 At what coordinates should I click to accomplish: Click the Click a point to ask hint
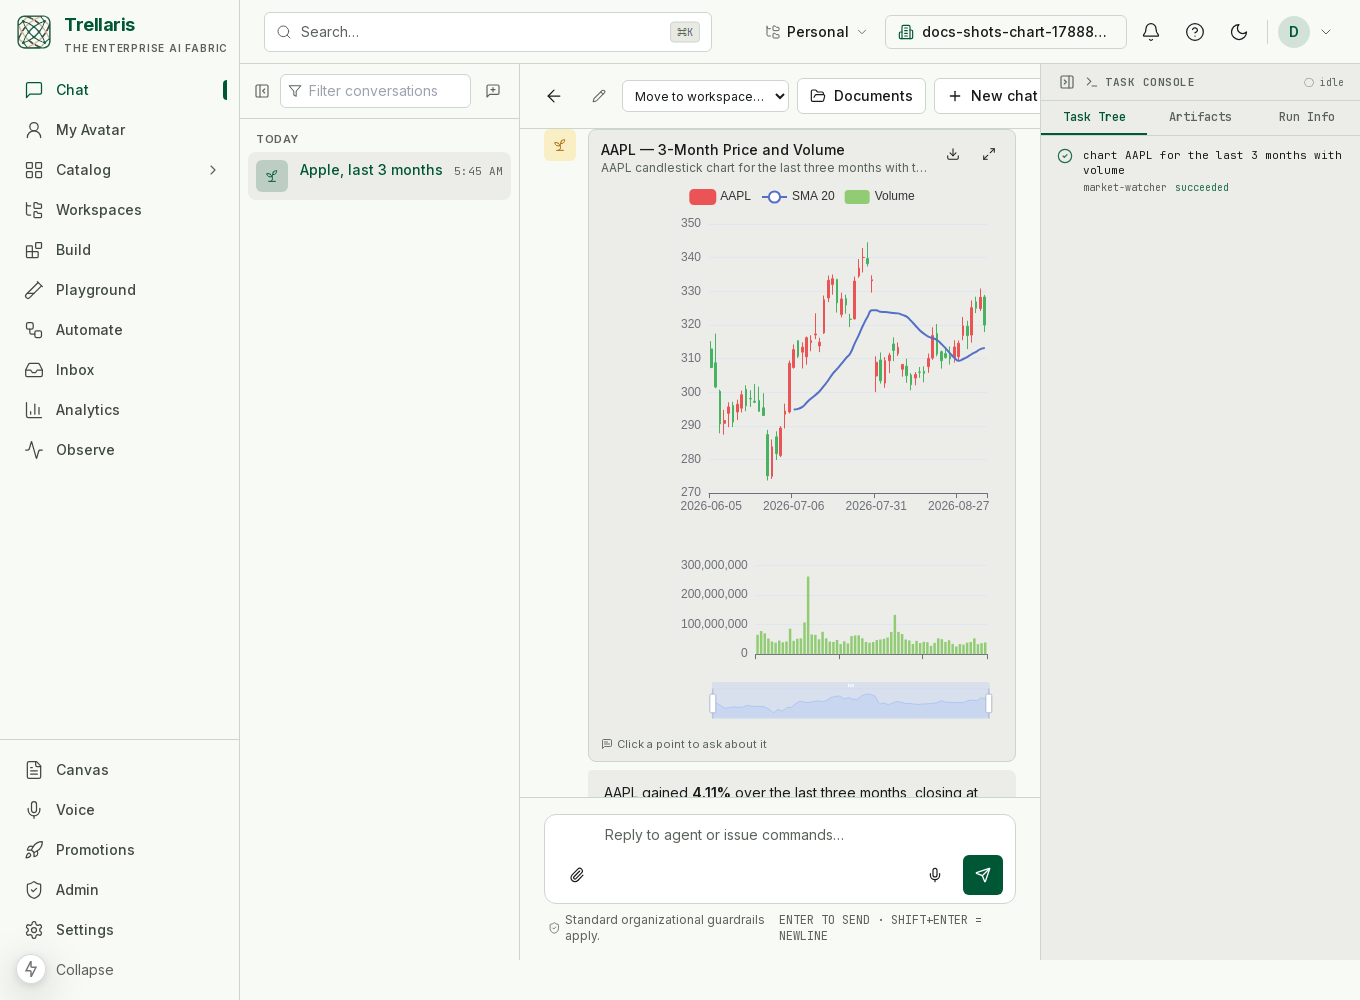tap(684, 744)
